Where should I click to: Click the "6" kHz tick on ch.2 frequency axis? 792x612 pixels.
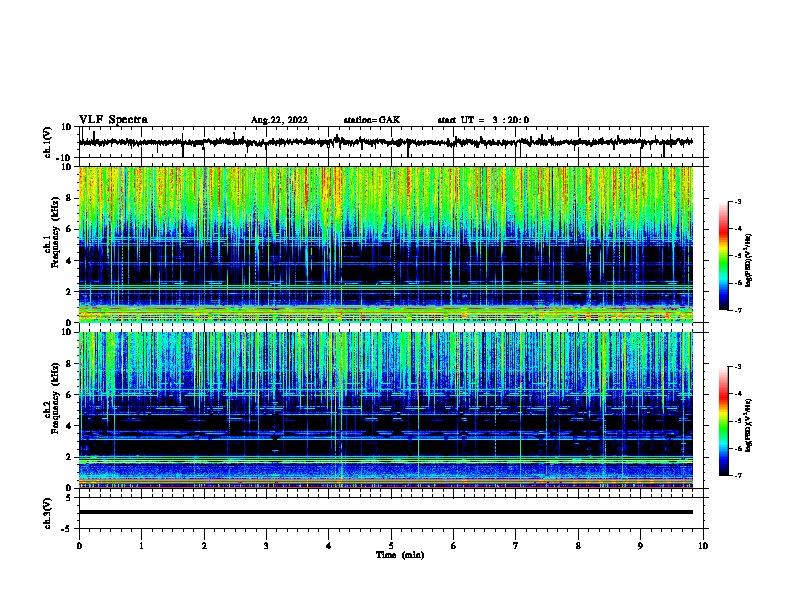point(69,395)
